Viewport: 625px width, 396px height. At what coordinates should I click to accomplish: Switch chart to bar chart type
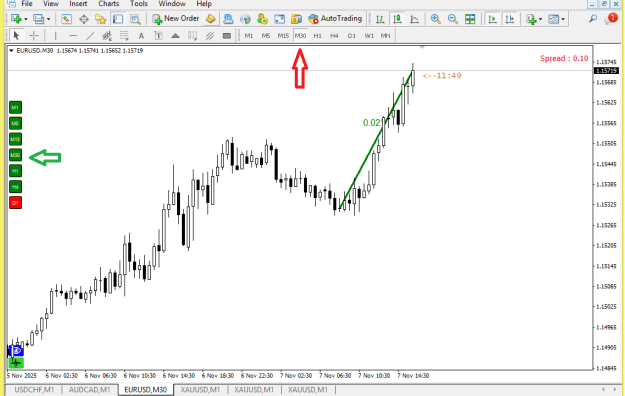click(x=380, y=19)
